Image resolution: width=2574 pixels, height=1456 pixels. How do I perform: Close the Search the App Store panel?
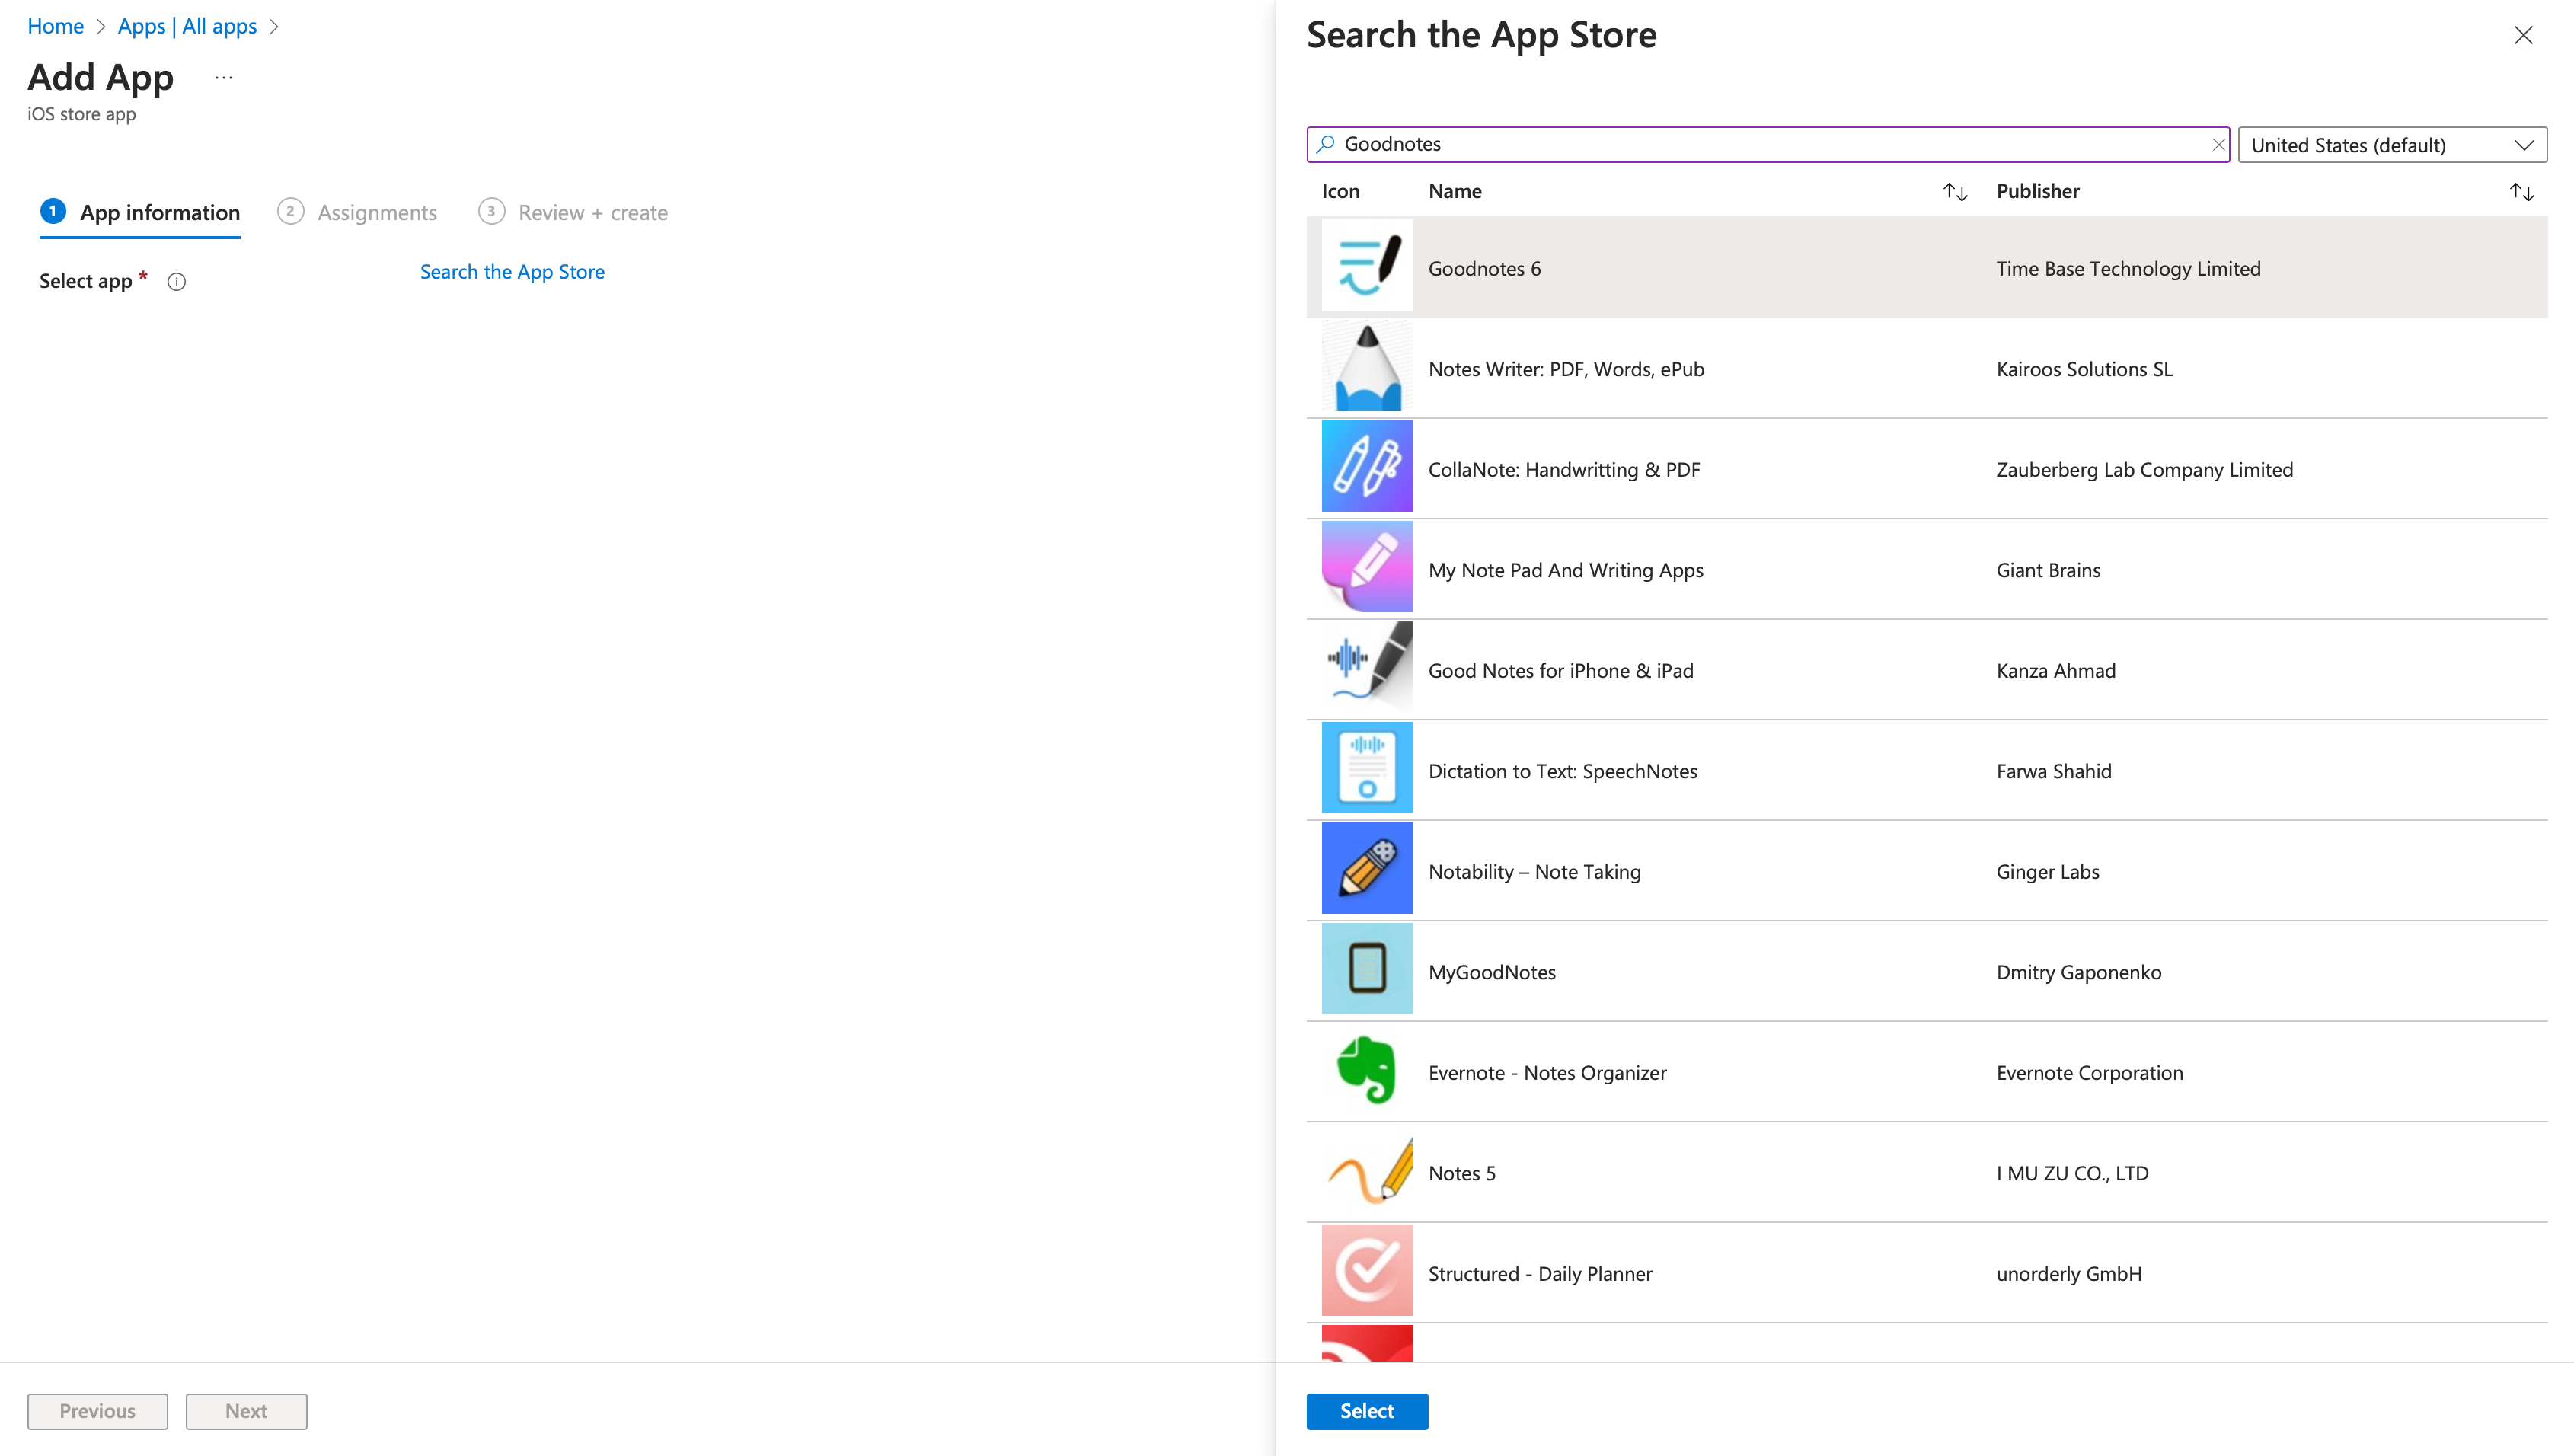coord(2522,36)
